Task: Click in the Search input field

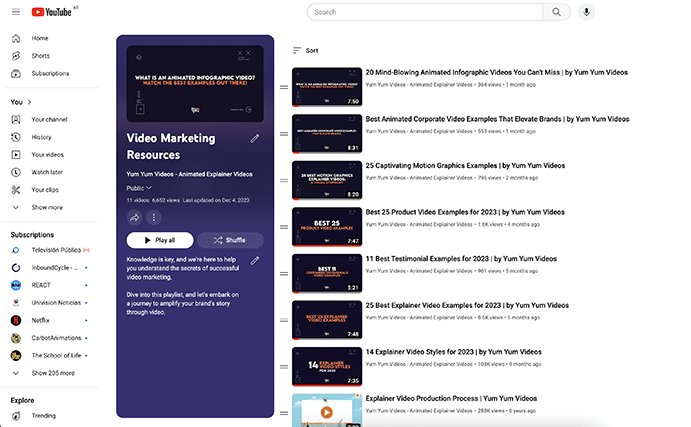Action: point(425,12)
